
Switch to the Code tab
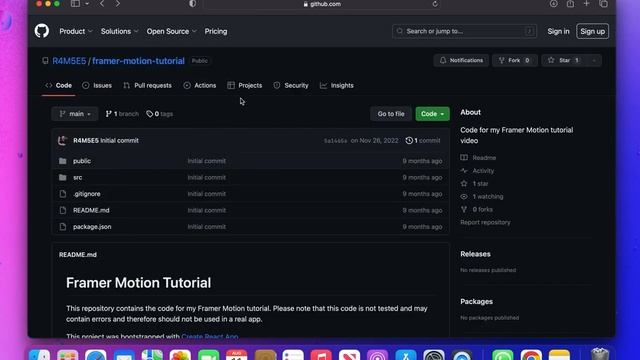[59, 85]
